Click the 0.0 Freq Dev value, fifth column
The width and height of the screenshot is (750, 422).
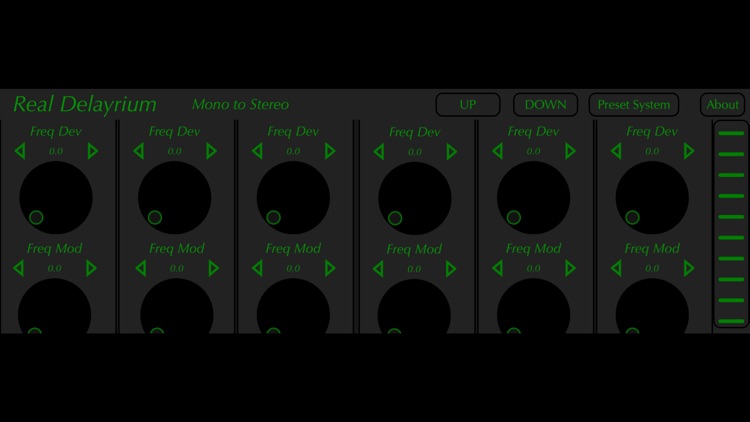pyautogui.click(x=533, y=151)
